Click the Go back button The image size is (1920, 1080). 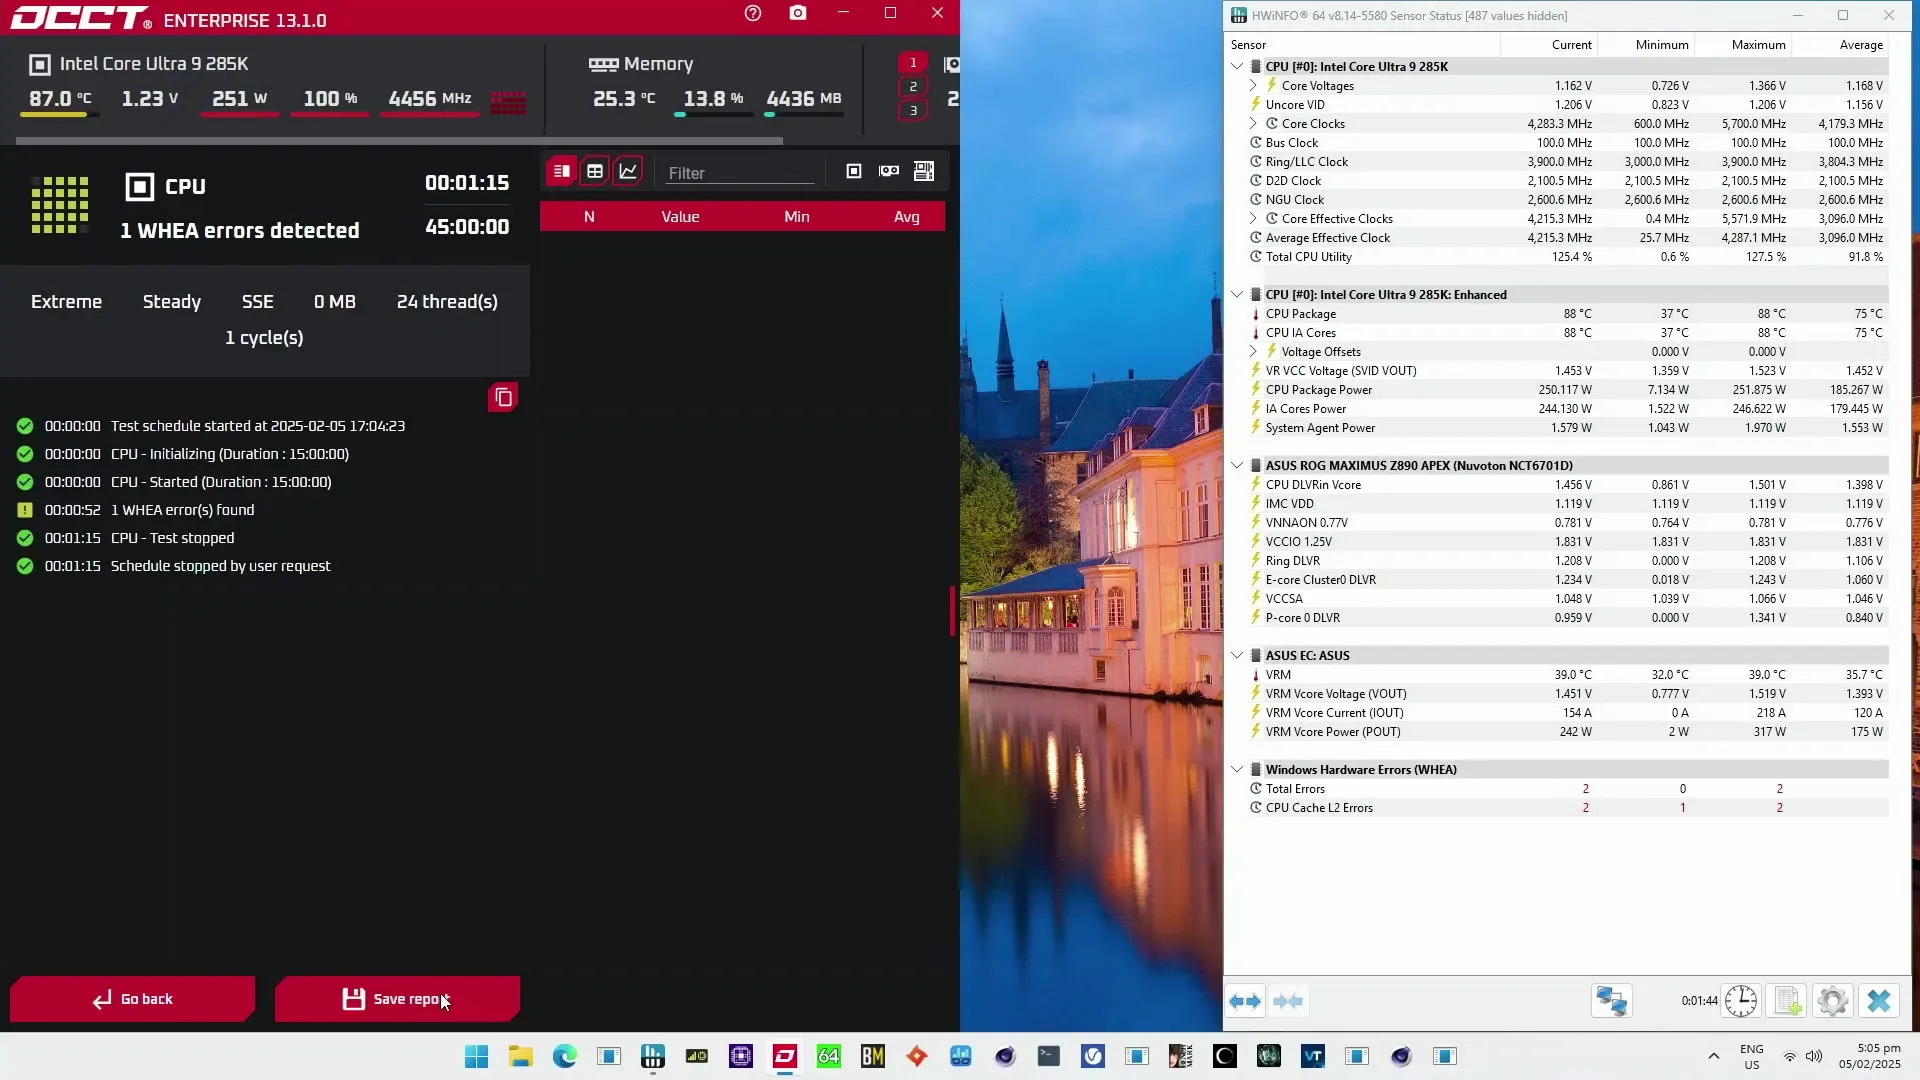[132, 999]
